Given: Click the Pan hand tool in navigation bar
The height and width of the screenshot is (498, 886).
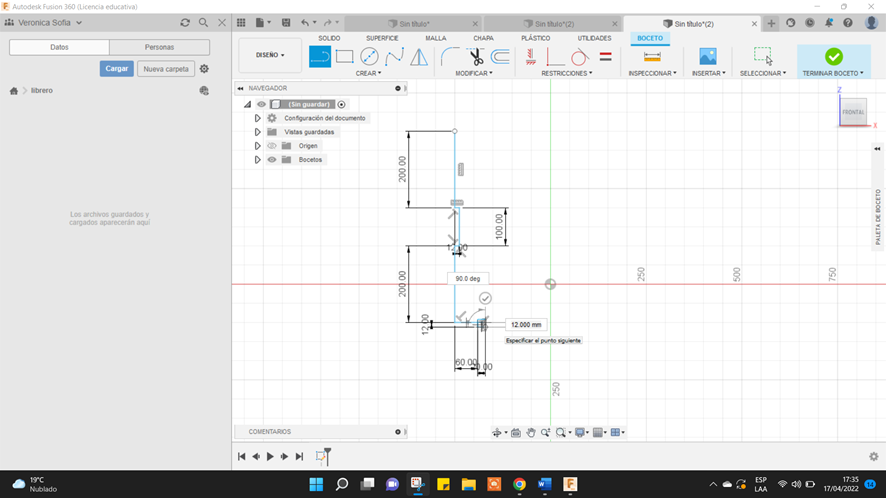Looking at the screenshot, I should (531, 432).
